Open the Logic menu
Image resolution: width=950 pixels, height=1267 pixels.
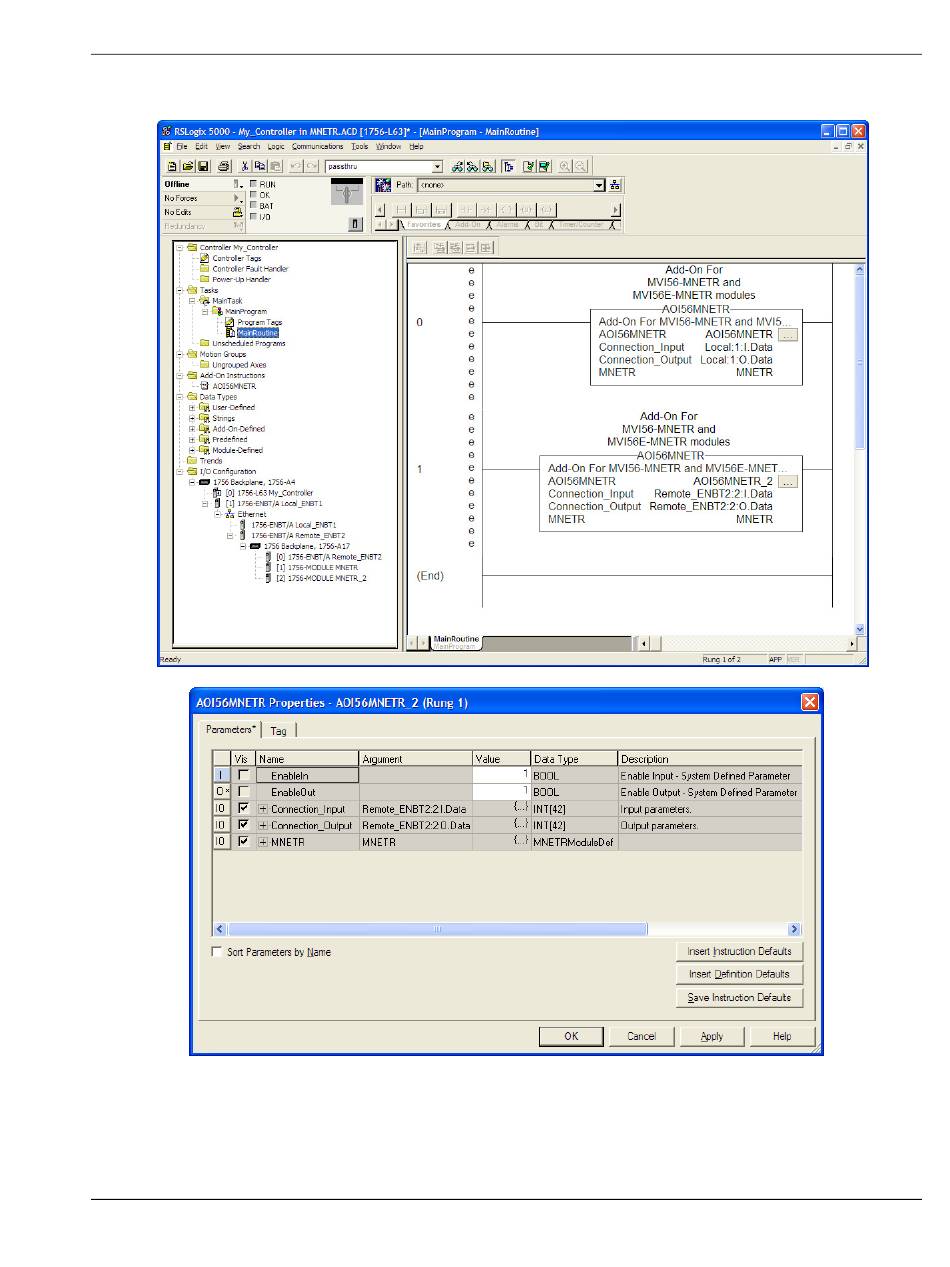(x=276, y=147)
